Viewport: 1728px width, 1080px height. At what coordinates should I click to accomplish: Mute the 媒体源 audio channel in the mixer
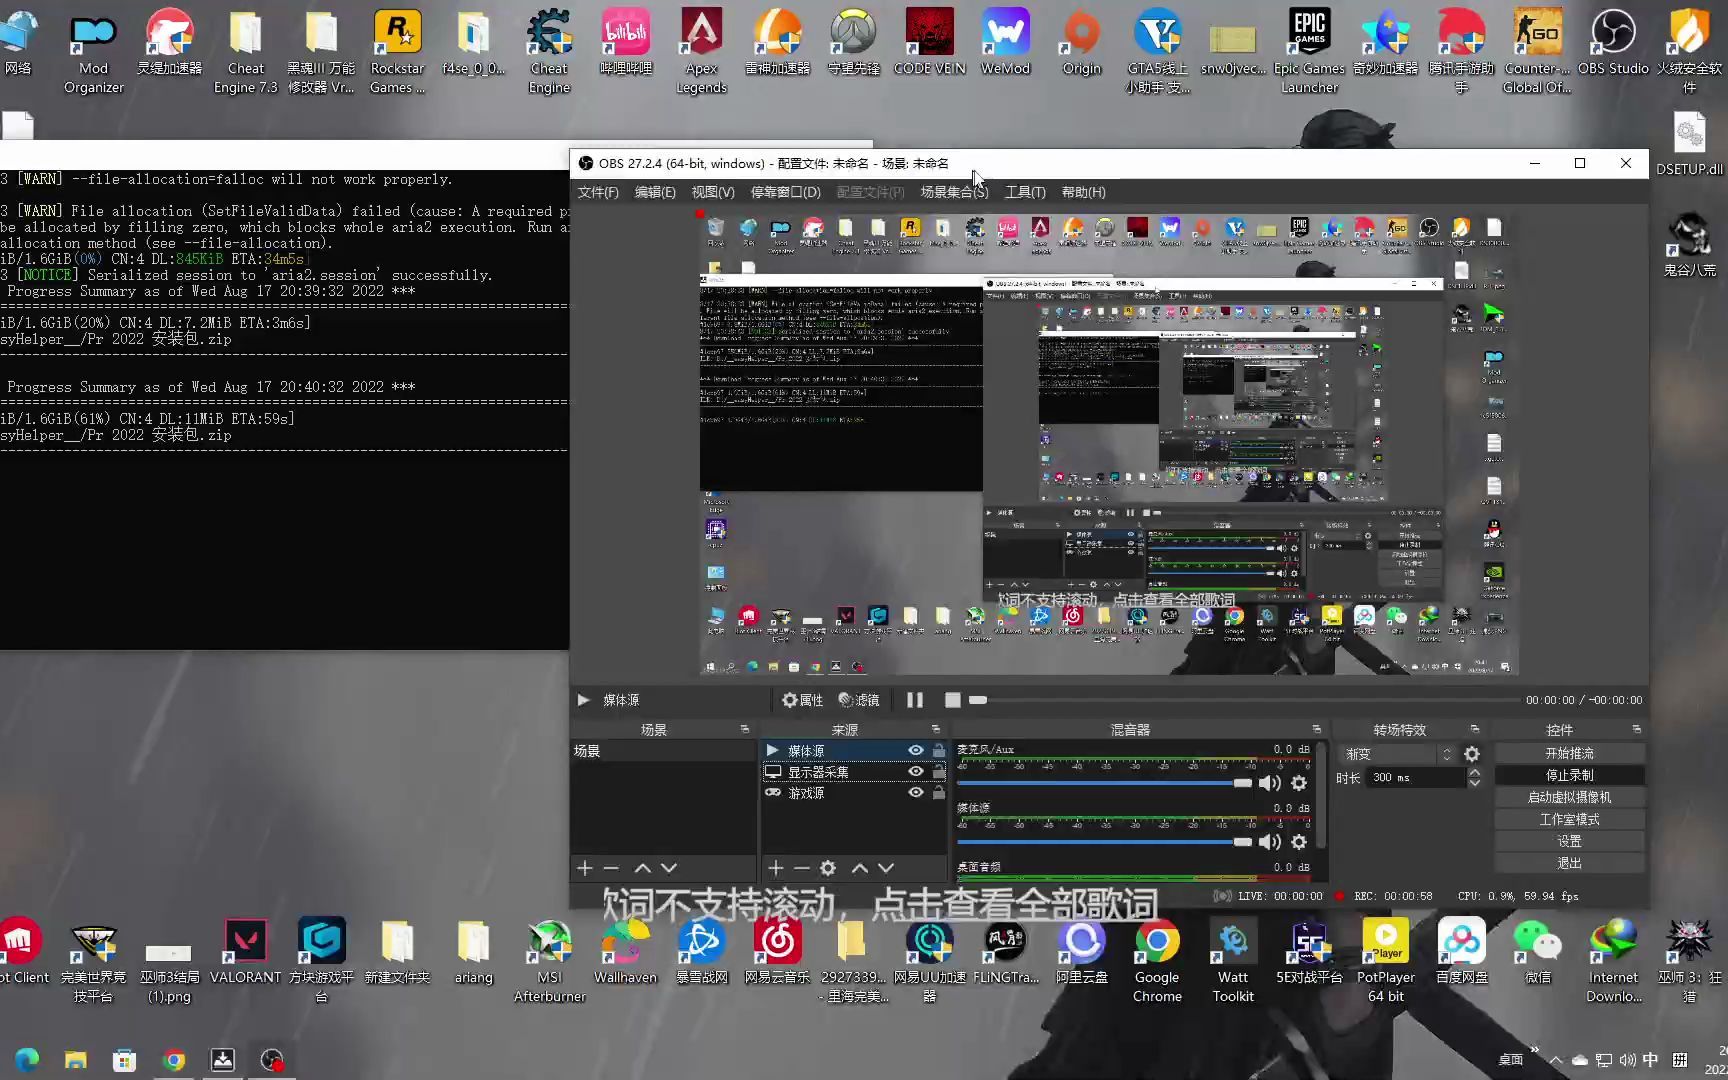coord(1269,842)
